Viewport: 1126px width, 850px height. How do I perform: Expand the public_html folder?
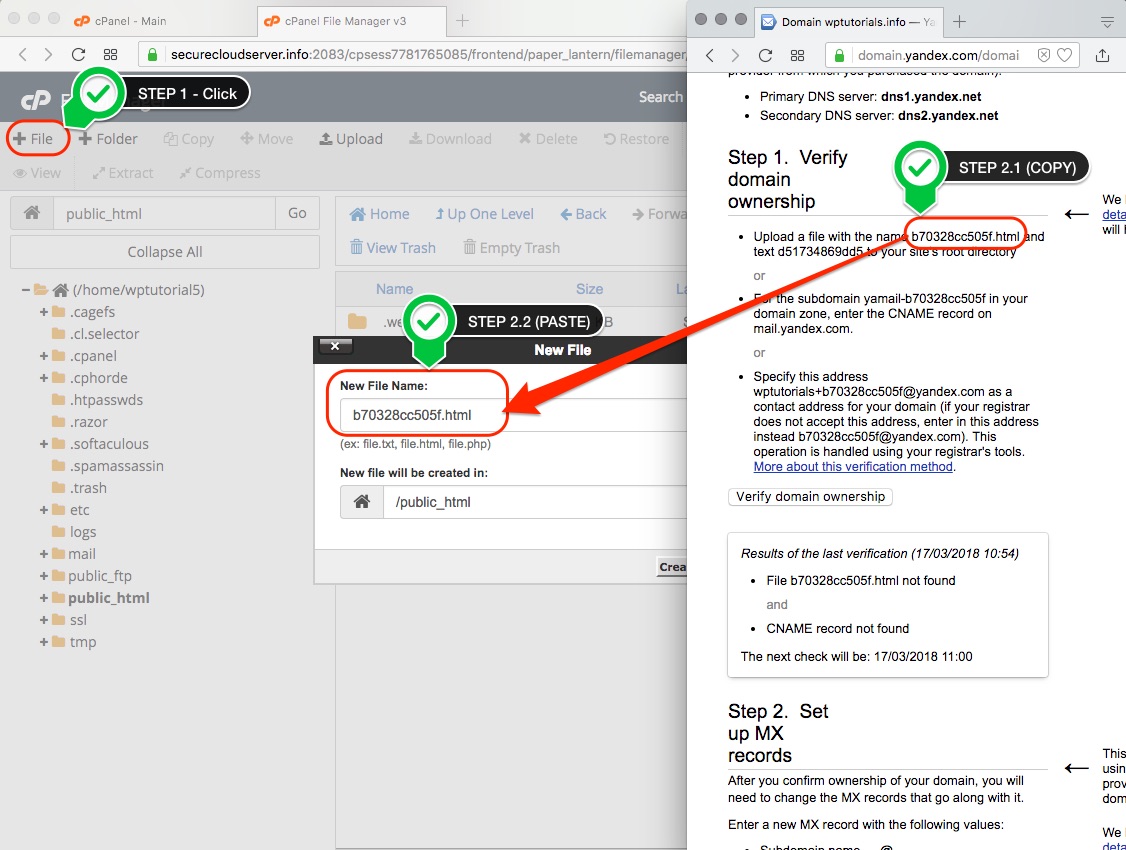44,598
